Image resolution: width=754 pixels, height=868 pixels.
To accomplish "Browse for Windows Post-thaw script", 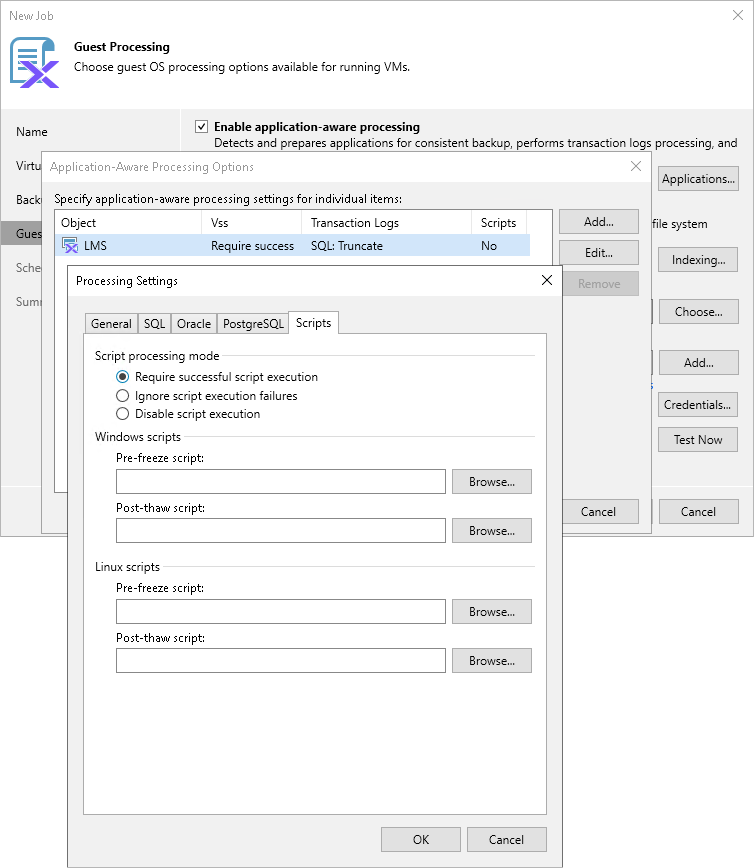I will [491, 531].
